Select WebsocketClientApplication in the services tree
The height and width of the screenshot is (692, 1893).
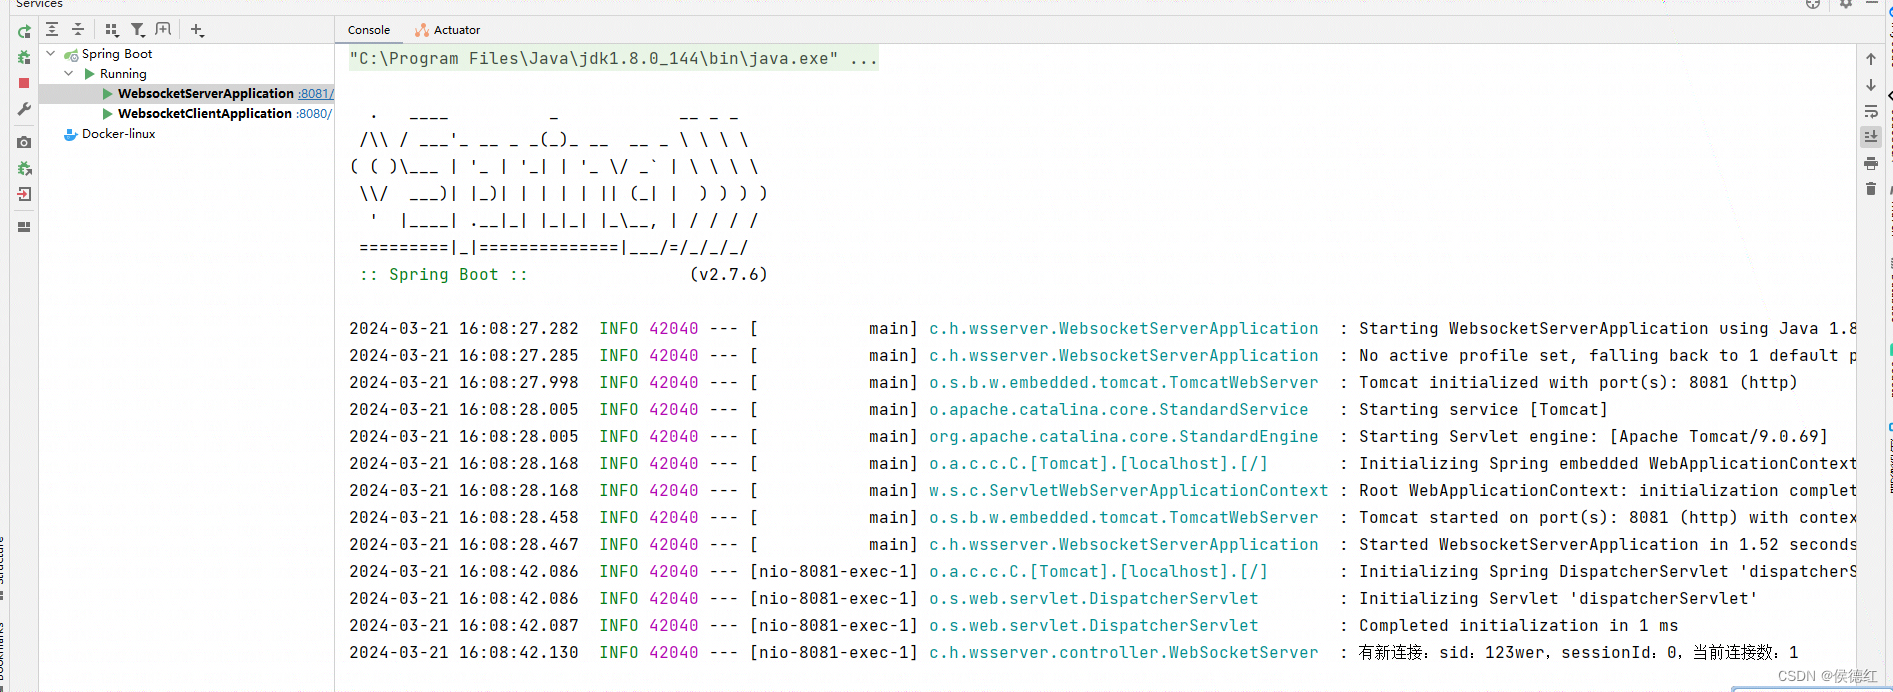point(204,114)
